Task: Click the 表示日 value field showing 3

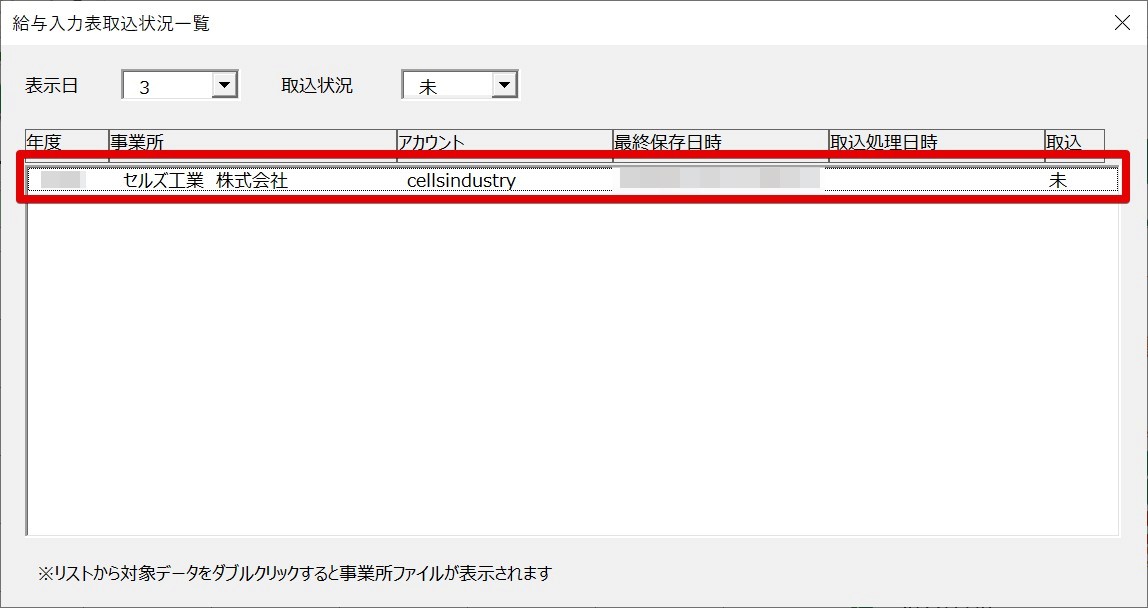Action: pyautogui.click(x=168, y=85)
